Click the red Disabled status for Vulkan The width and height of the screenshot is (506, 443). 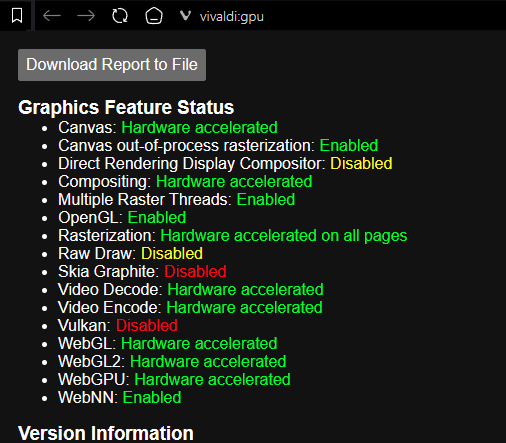coord(147,326)
